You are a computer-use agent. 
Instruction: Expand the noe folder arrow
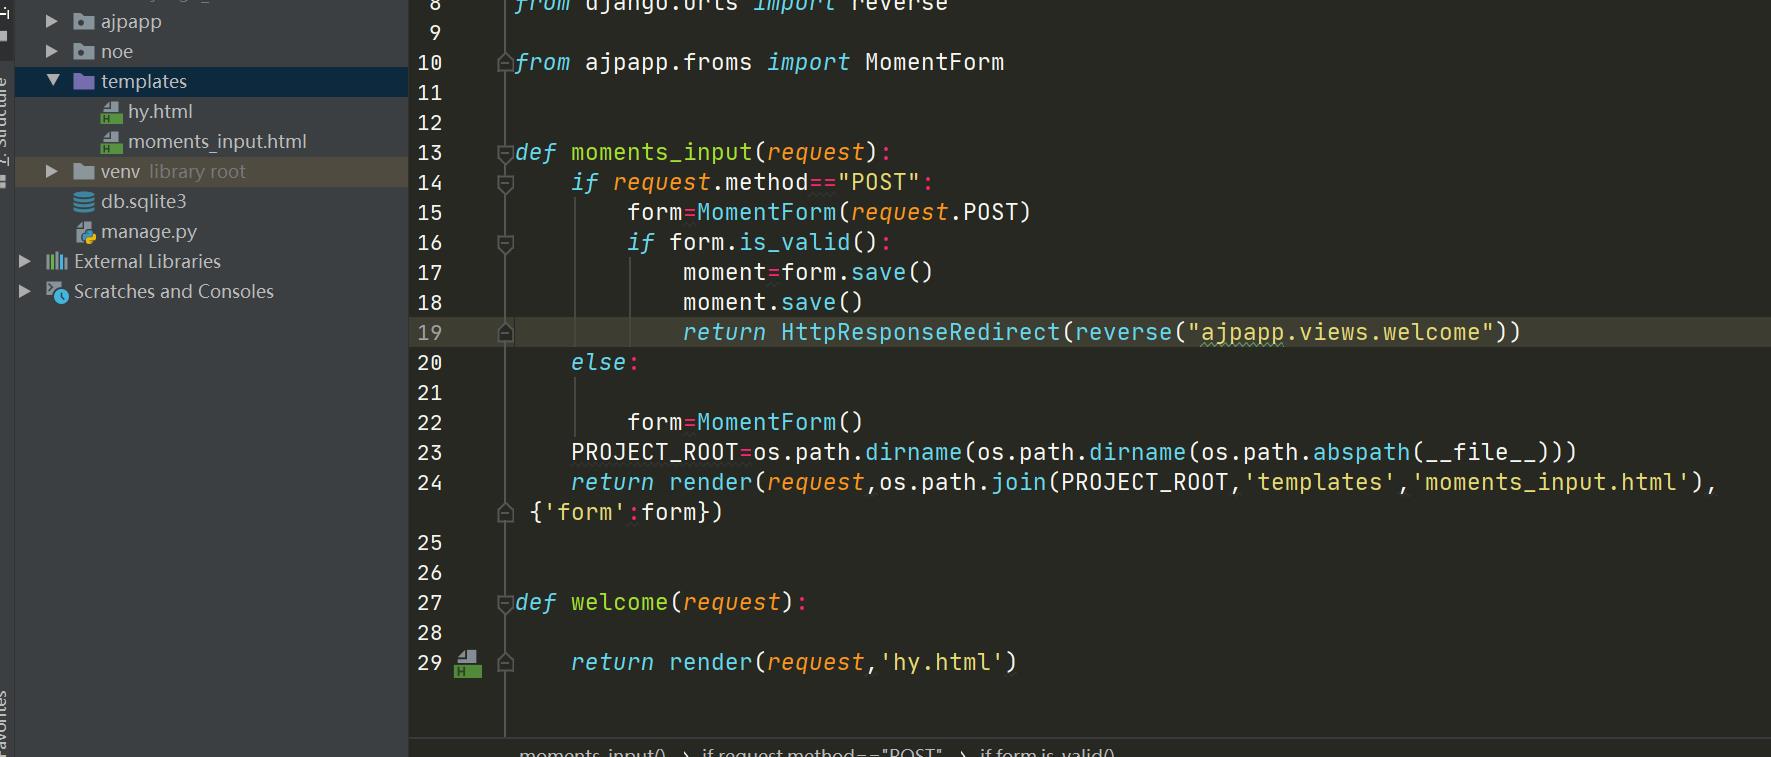(x=52, y=51)
